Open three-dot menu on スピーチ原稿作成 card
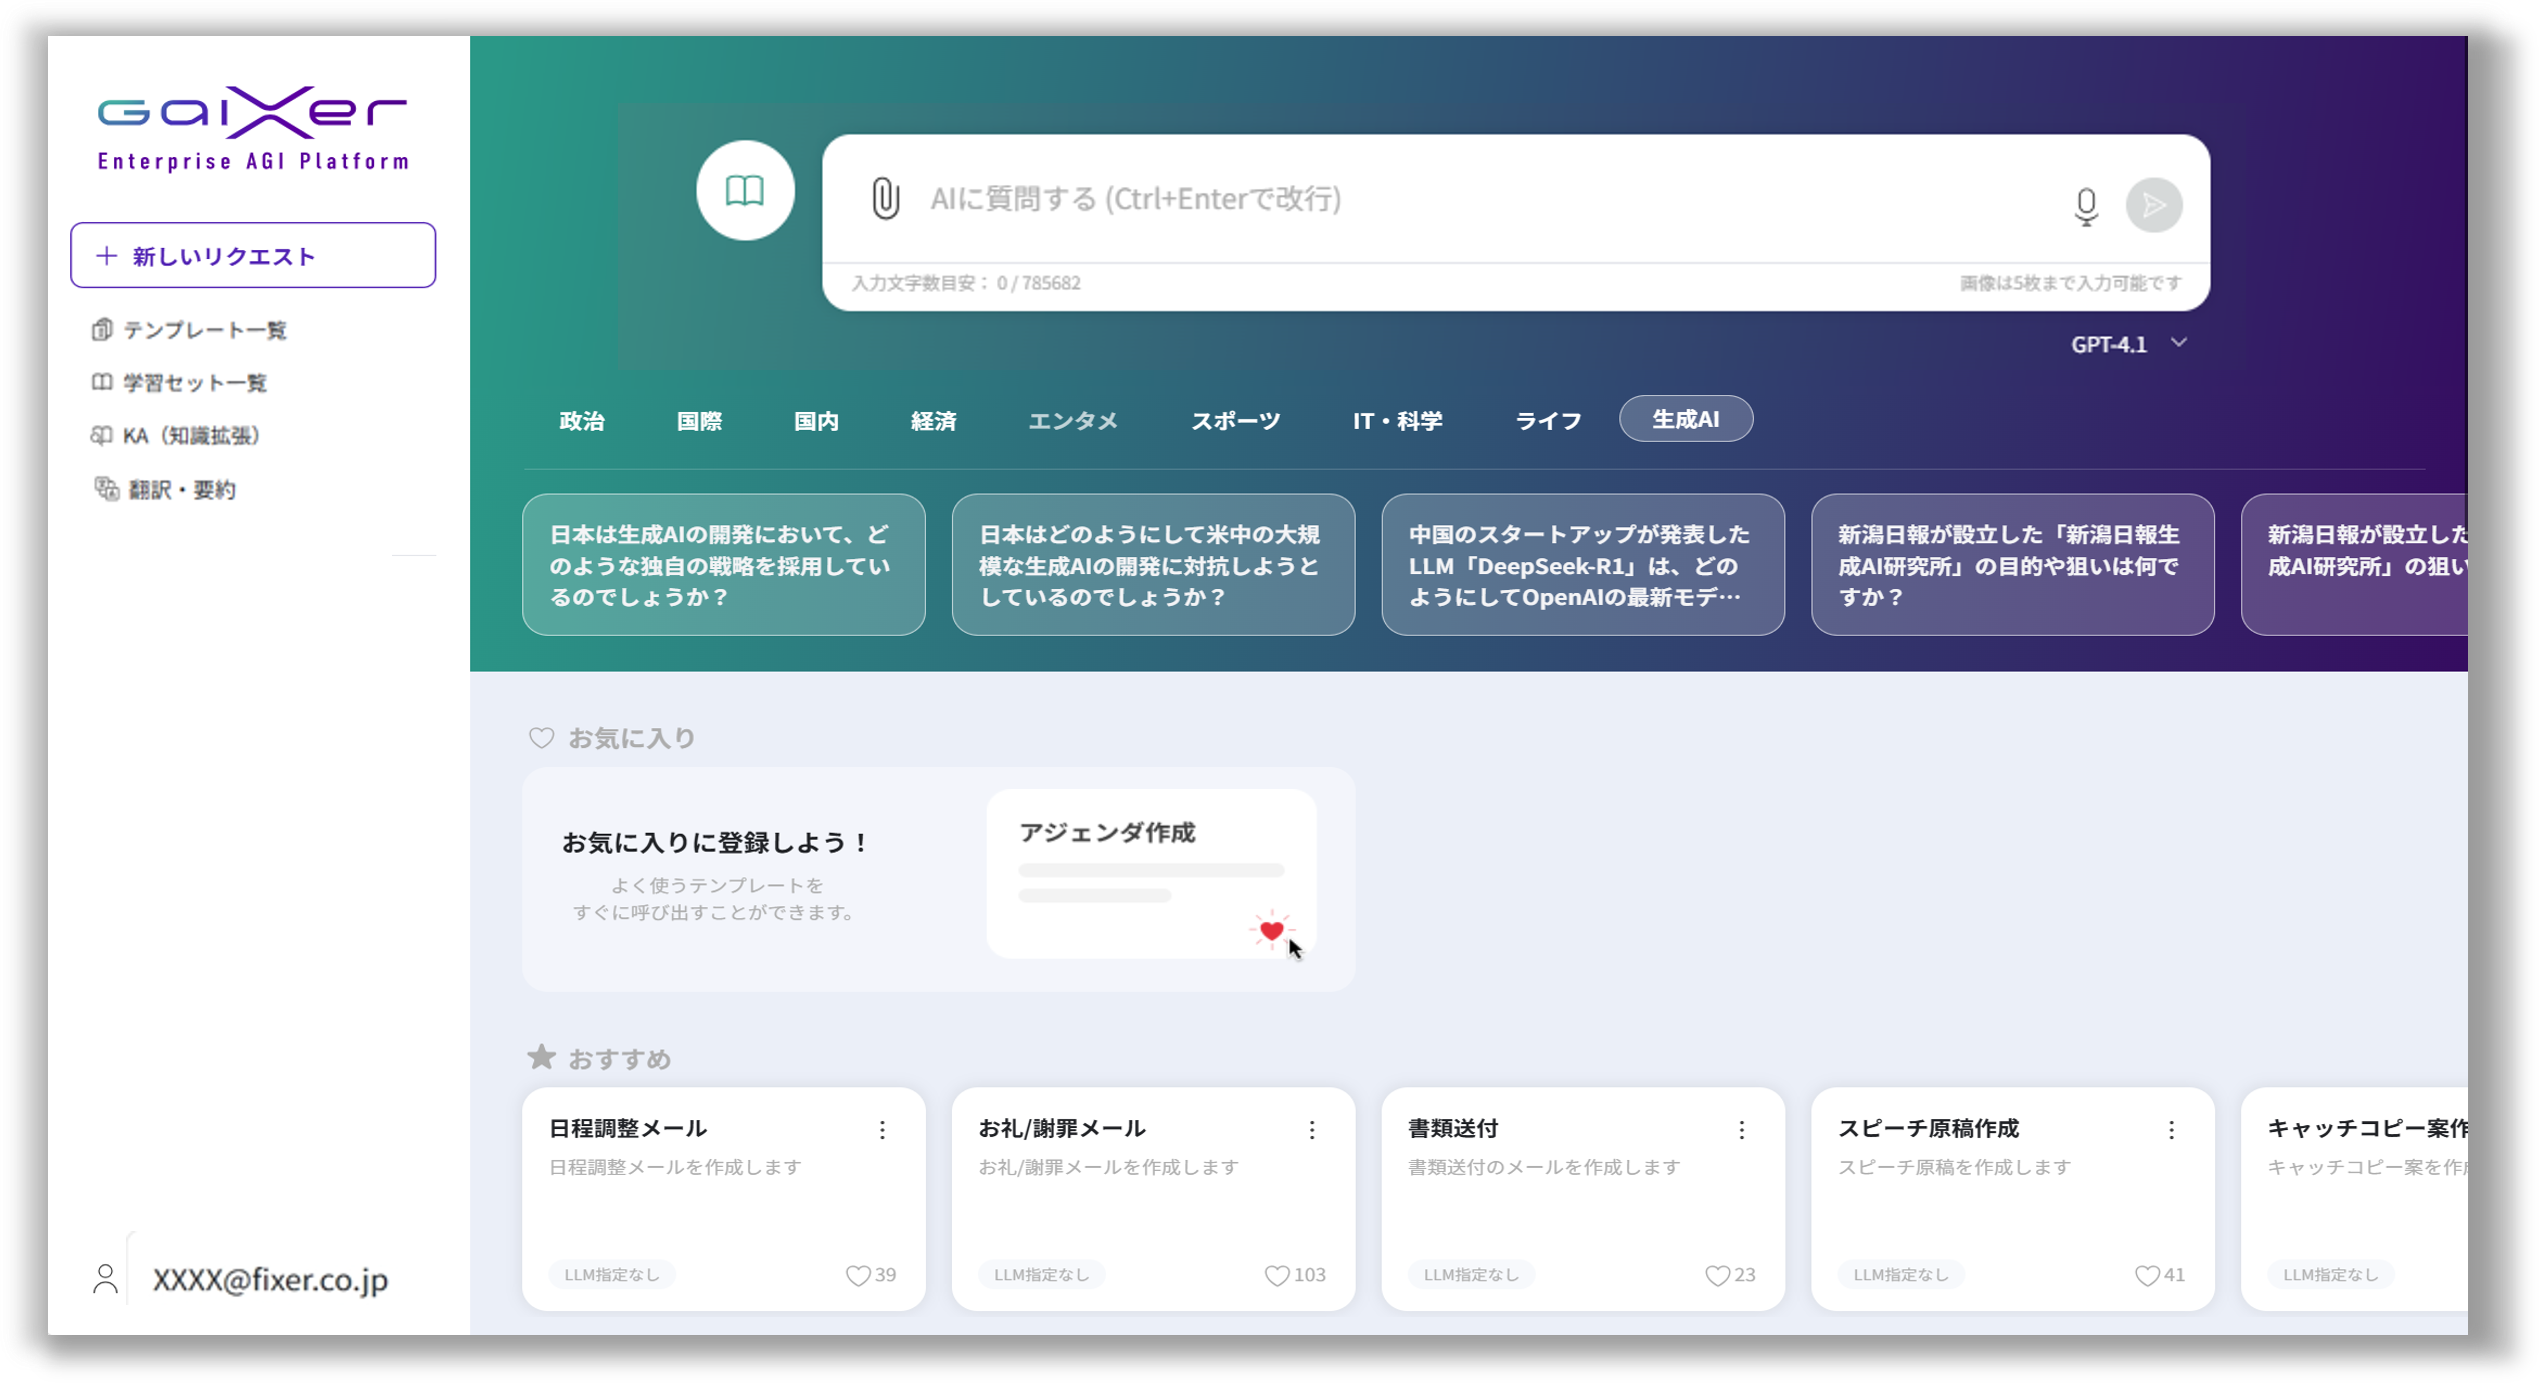The image size is (2540, 1384). [2171, 1130]
